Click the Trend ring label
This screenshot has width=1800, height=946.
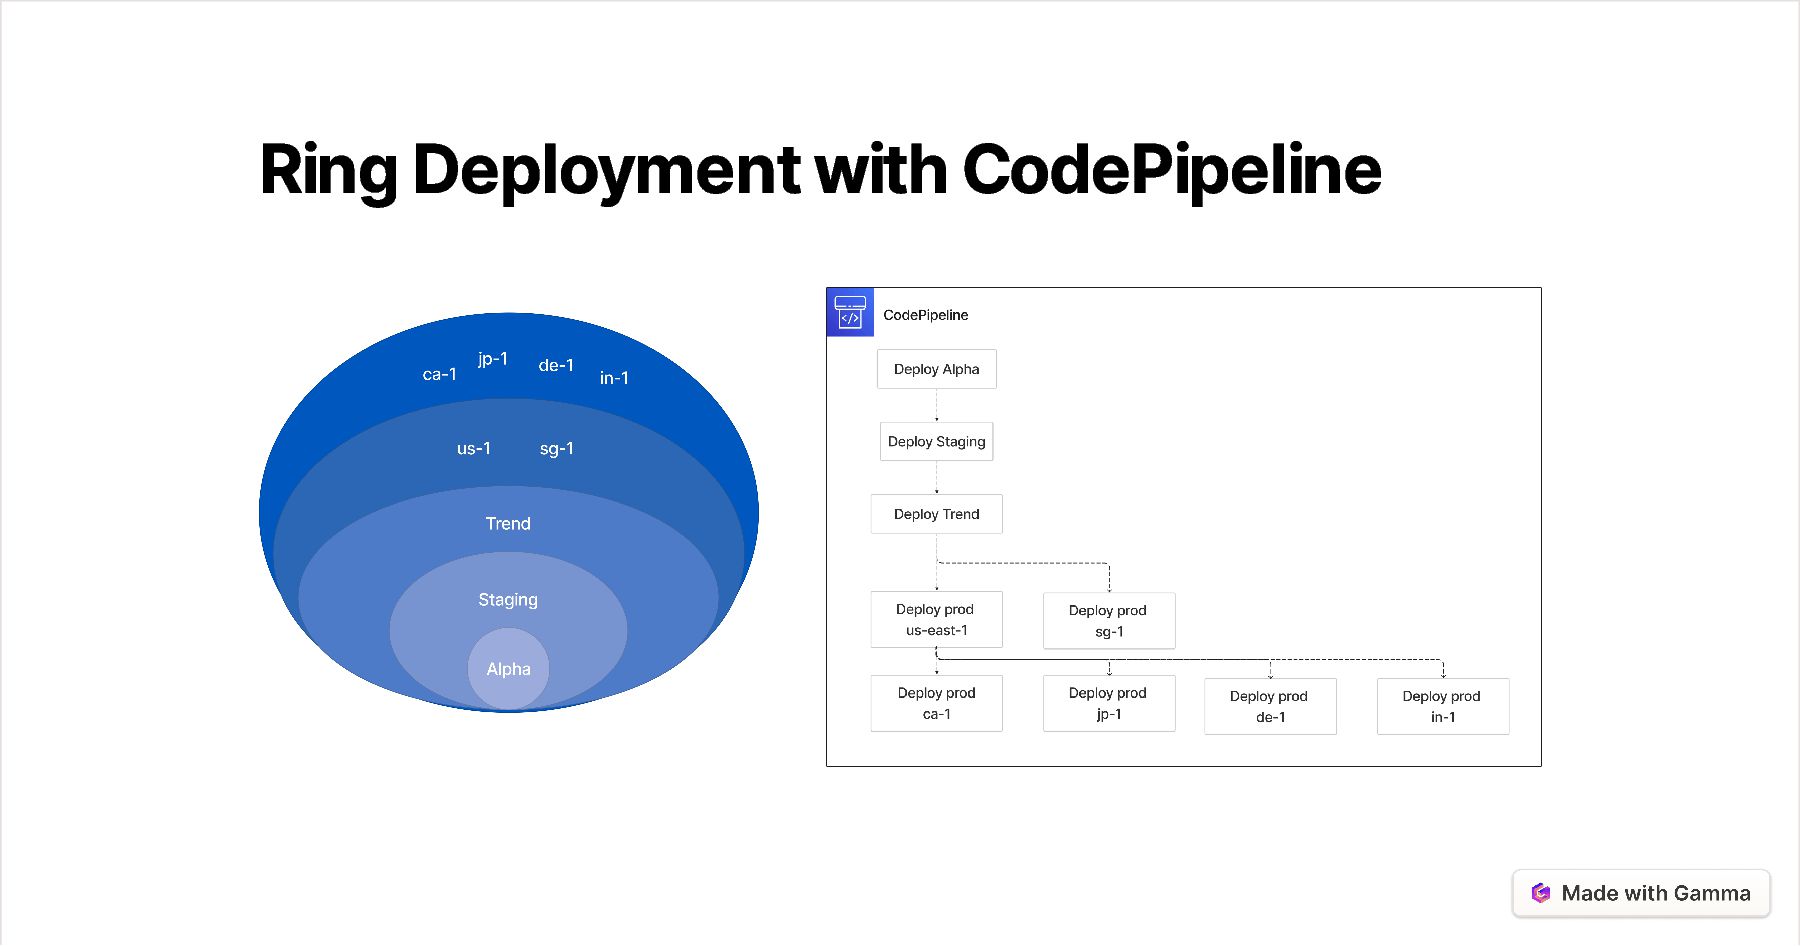(508, 524)
